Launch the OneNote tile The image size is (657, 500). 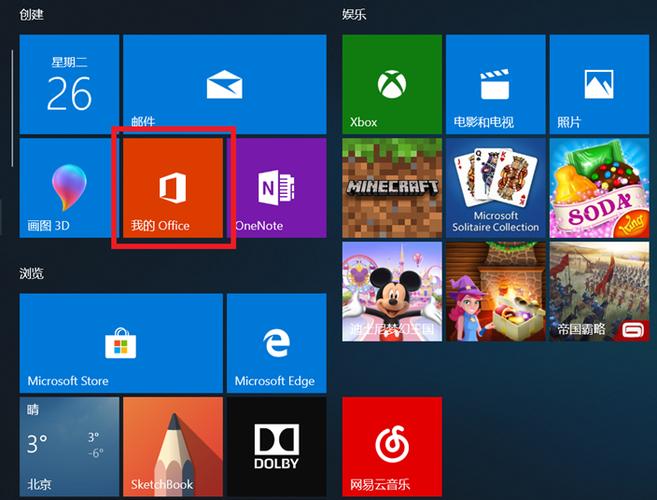[x=277, y=188]
